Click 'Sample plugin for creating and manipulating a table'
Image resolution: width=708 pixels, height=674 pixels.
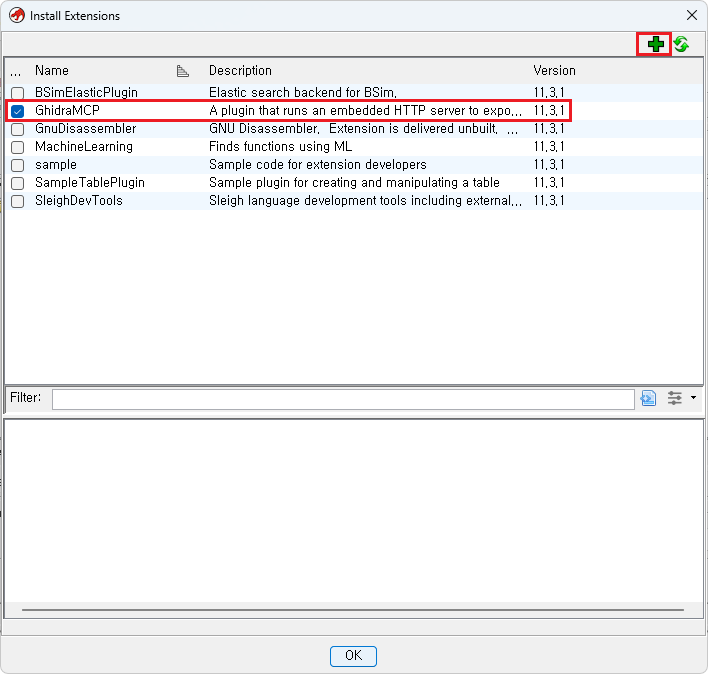(354, 182)
